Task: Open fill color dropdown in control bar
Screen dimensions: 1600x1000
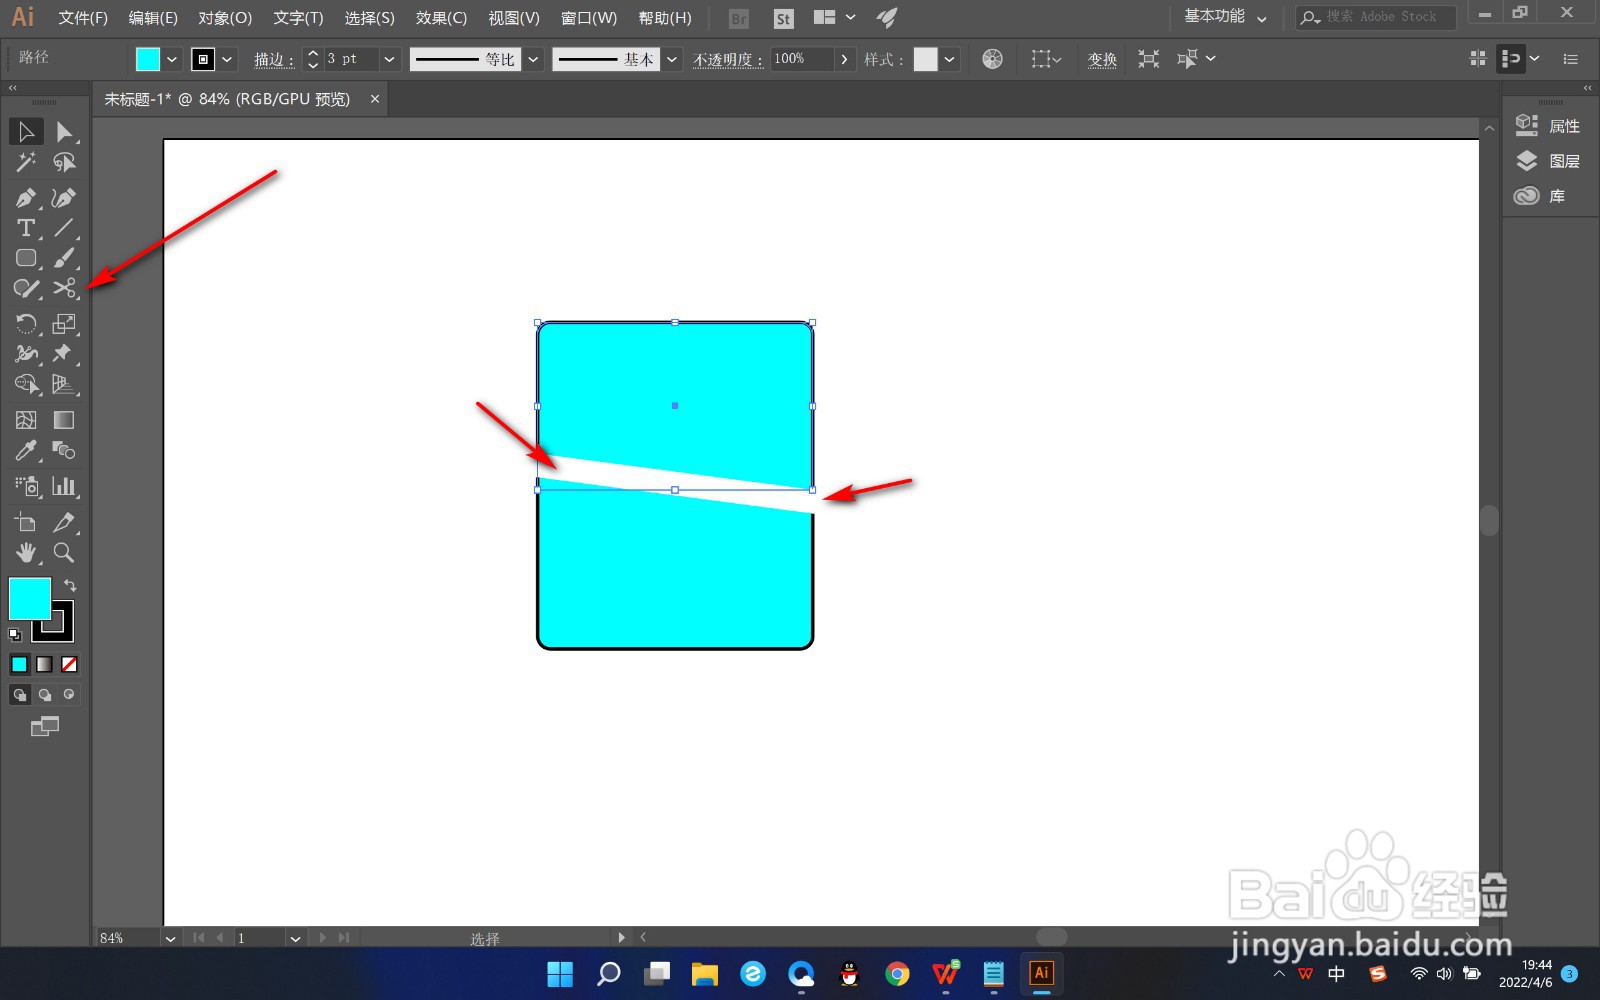Action: tap(172, 59)
